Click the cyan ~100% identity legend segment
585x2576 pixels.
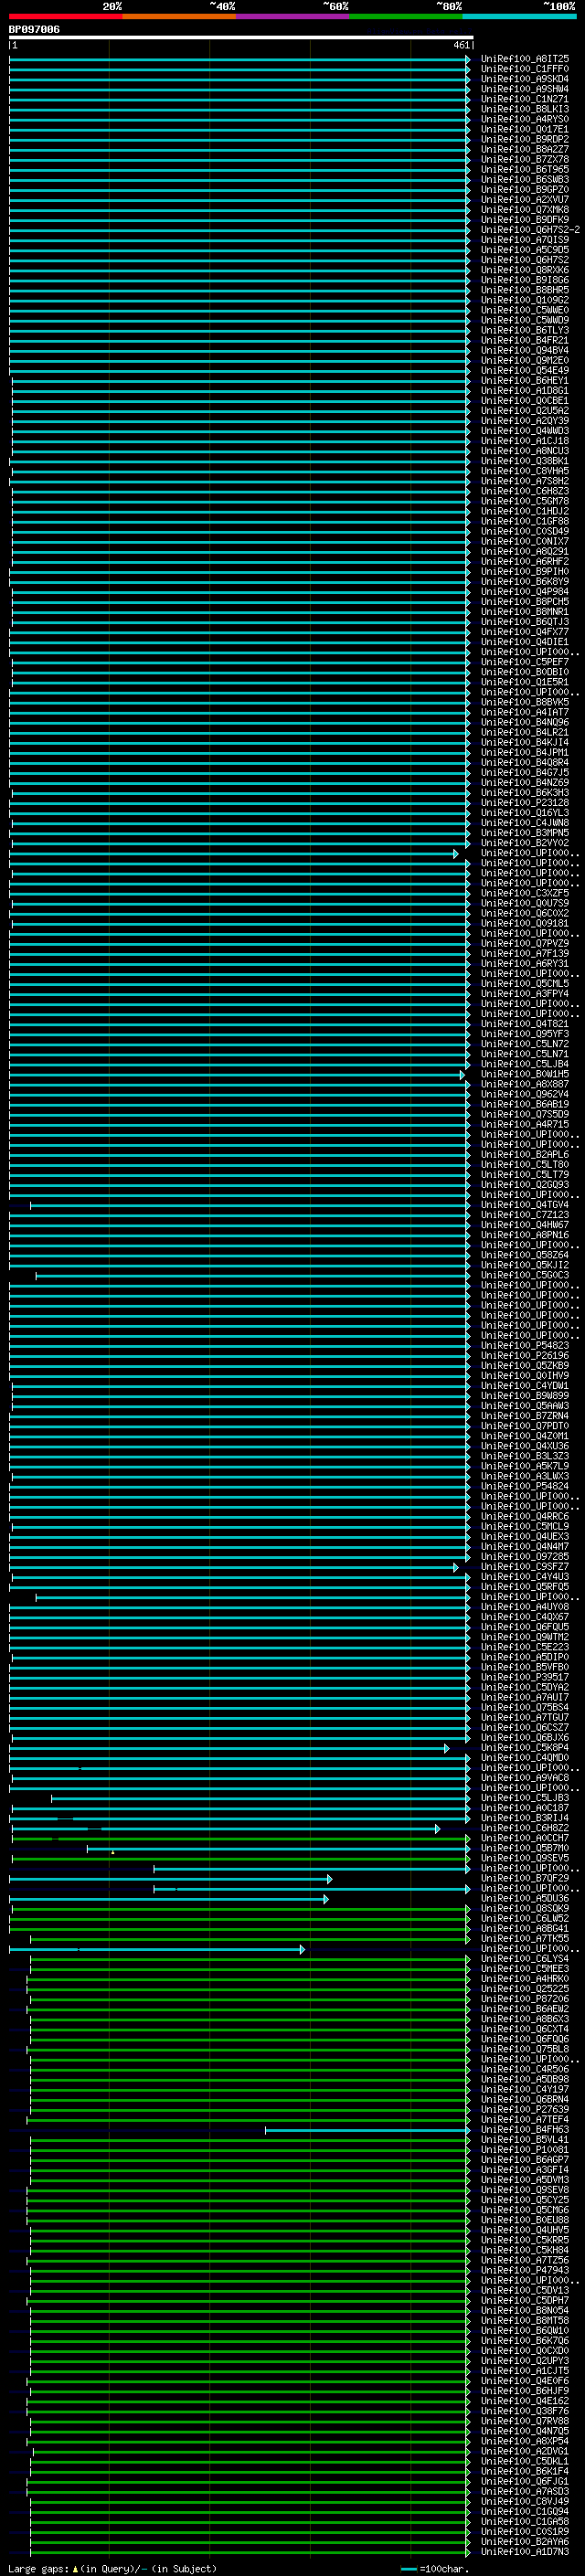(x=519, y=16)
